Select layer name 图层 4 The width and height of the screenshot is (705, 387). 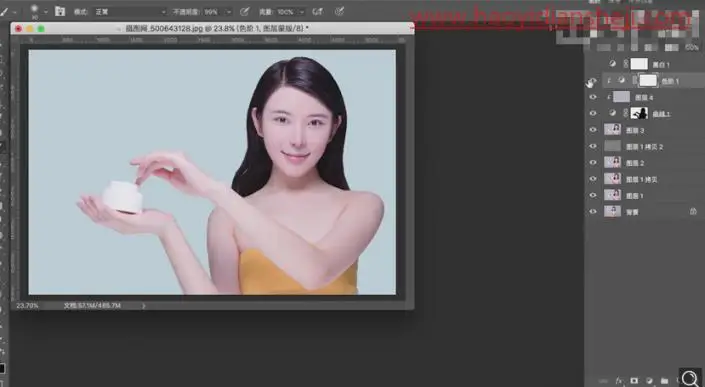pyautogui.click(x=644, y=98)
